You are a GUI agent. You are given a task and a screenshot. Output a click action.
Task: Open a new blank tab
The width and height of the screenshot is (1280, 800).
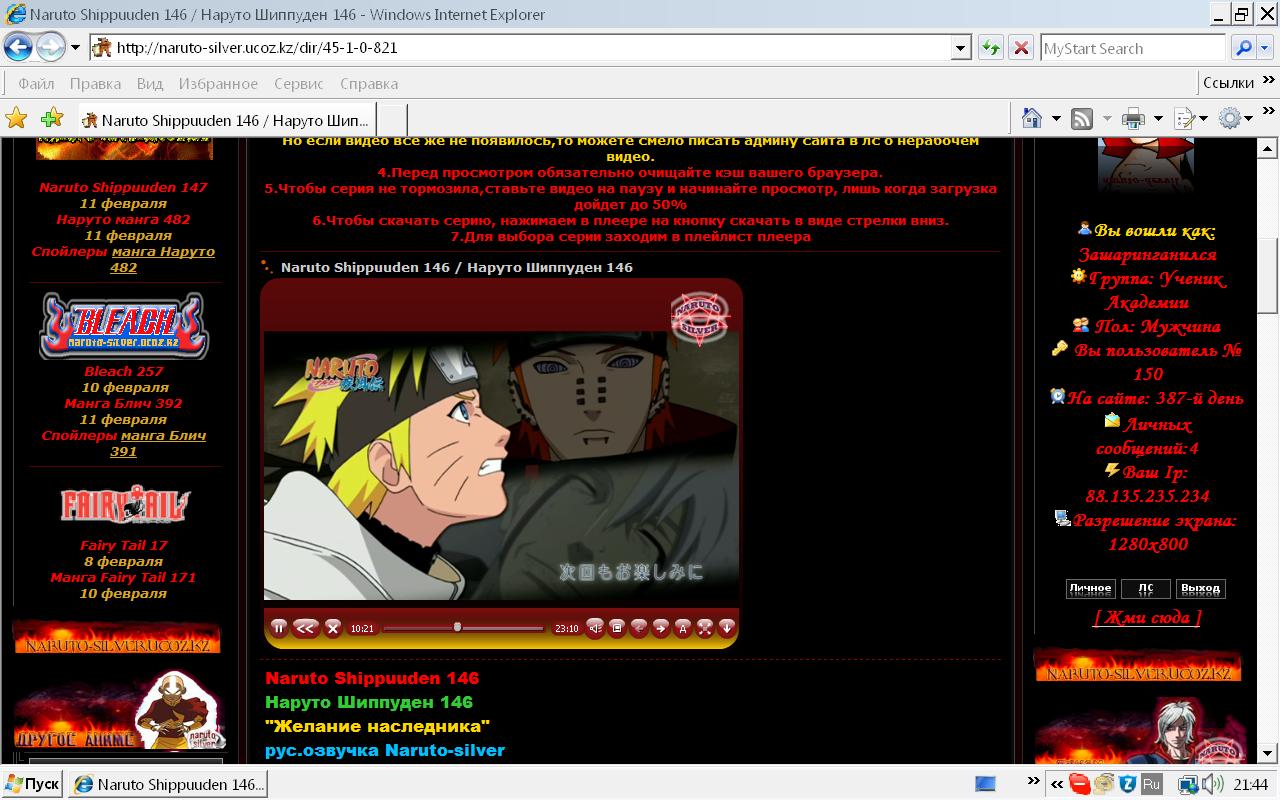click(x=392, y=120)
